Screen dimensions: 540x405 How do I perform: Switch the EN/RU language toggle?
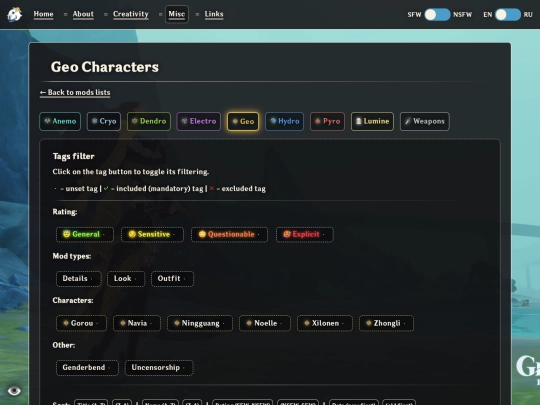[x=508, y=14]
